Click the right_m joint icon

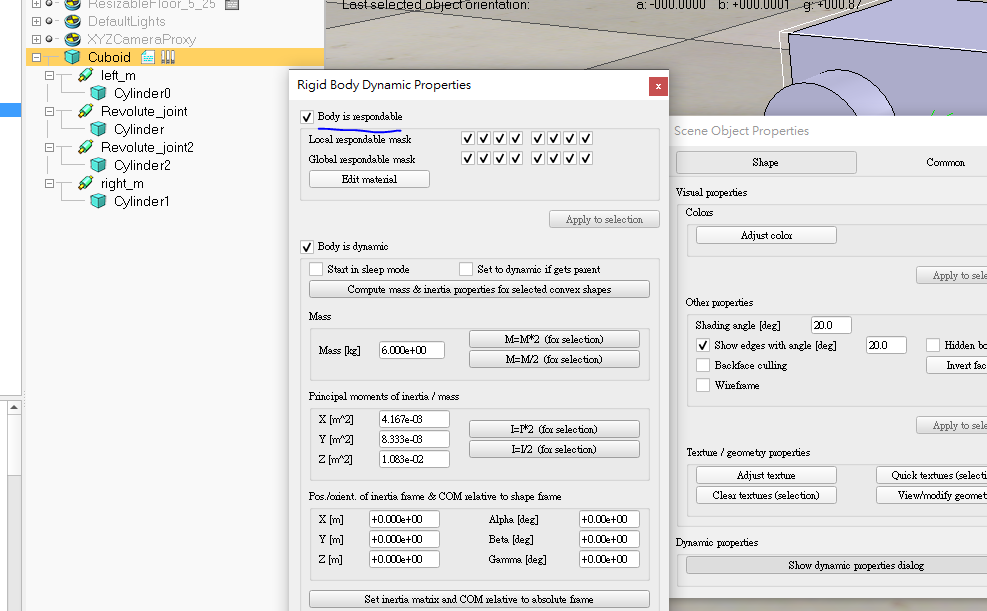86,183
